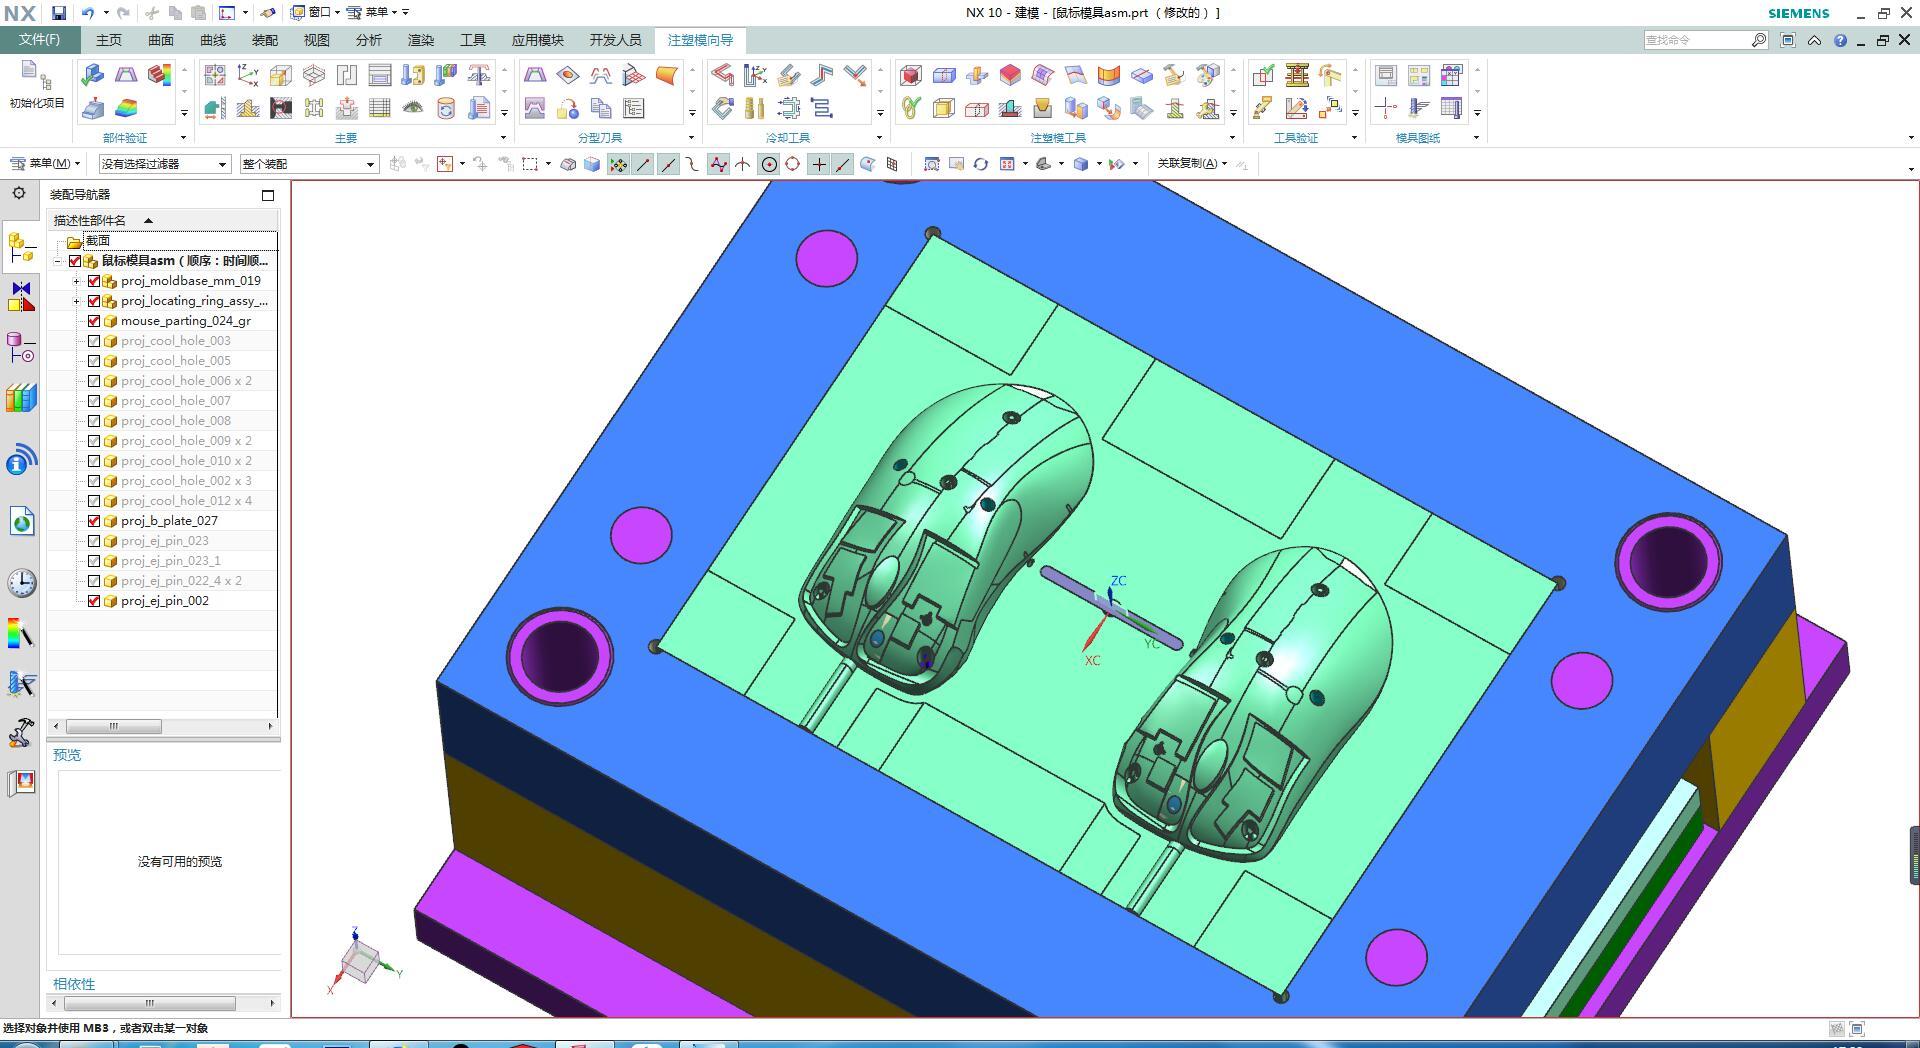This screenshot has width=1920, height=1048.
Task: Open resource bar settings gear icon
Action: tap(19, 193)
